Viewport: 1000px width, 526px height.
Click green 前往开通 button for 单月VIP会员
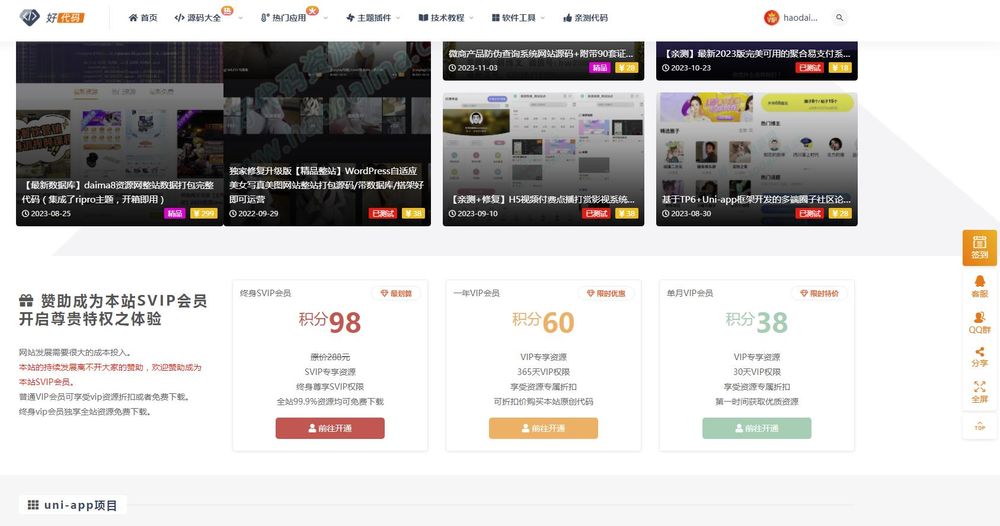pyautogui.click(x=757, y=428)
